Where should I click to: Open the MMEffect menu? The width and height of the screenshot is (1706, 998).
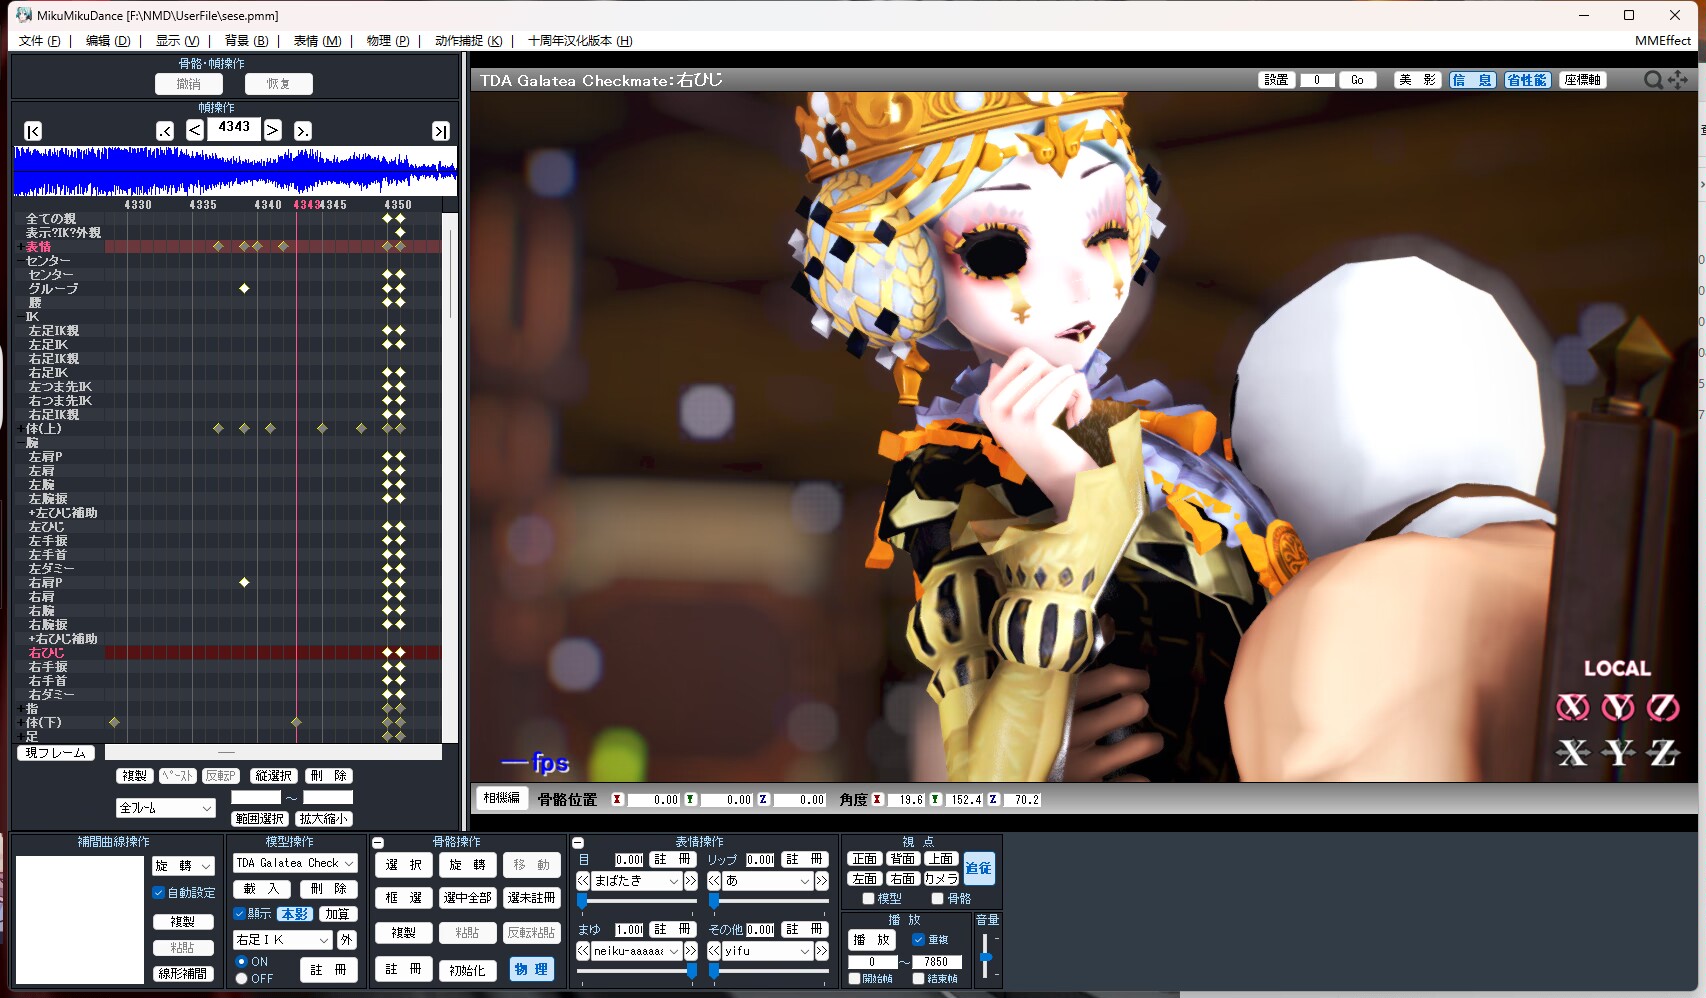pos(1663,41)
